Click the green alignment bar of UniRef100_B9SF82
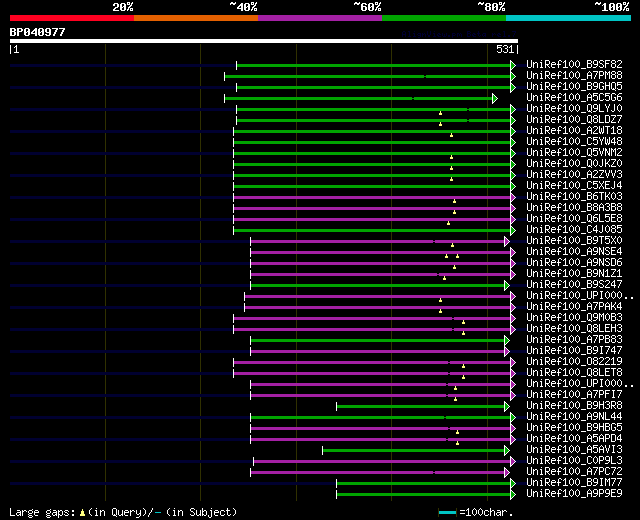 [373, 65]
